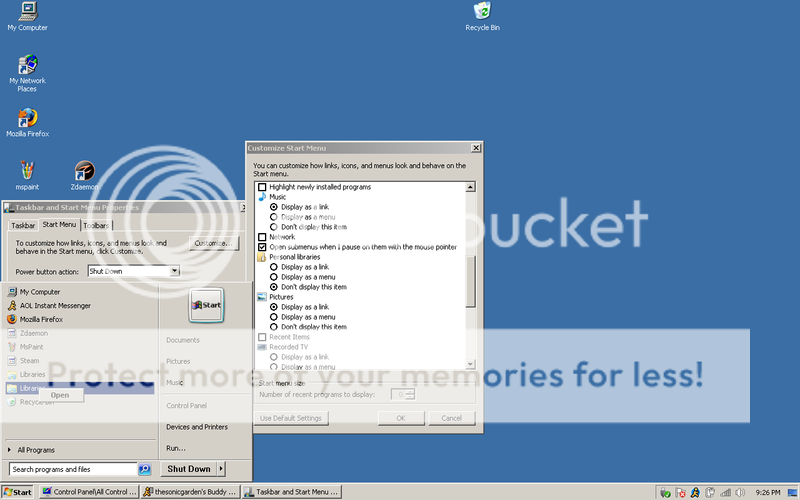Switch to the Toolbars tab
The height and width of the screenshot is (500, 800).
coord(96,225)
